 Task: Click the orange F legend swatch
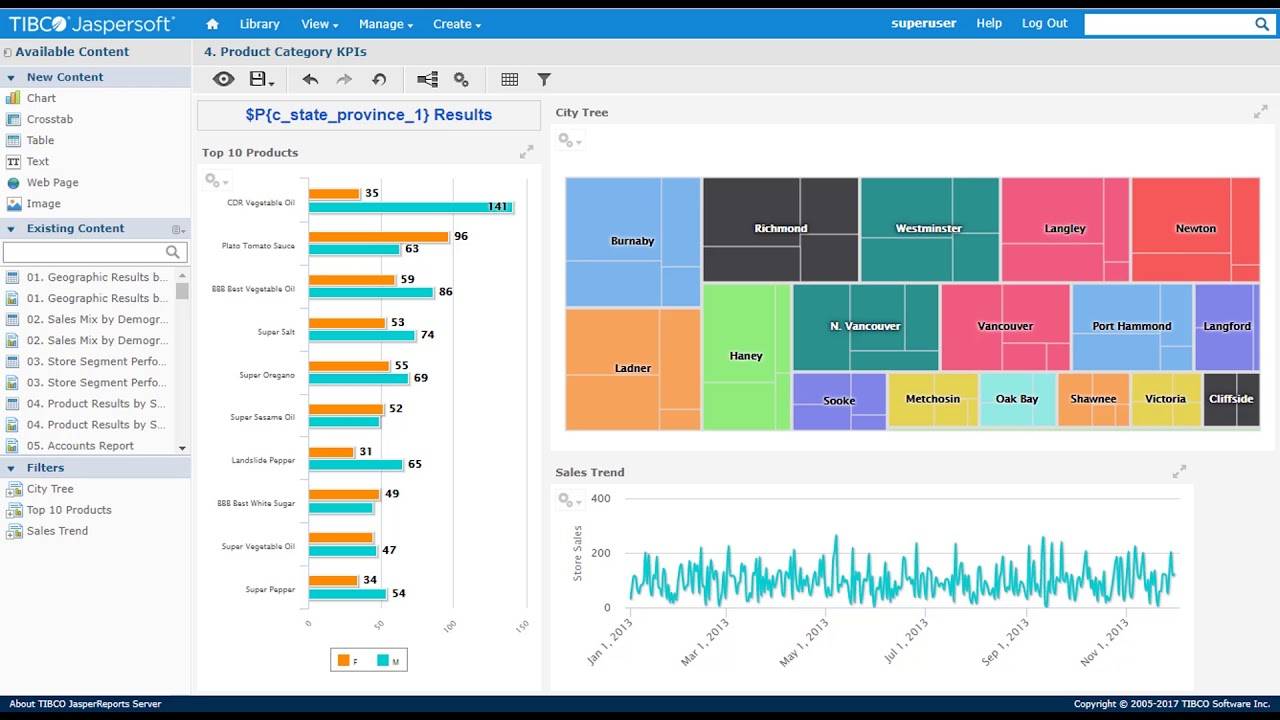(344, 660)
